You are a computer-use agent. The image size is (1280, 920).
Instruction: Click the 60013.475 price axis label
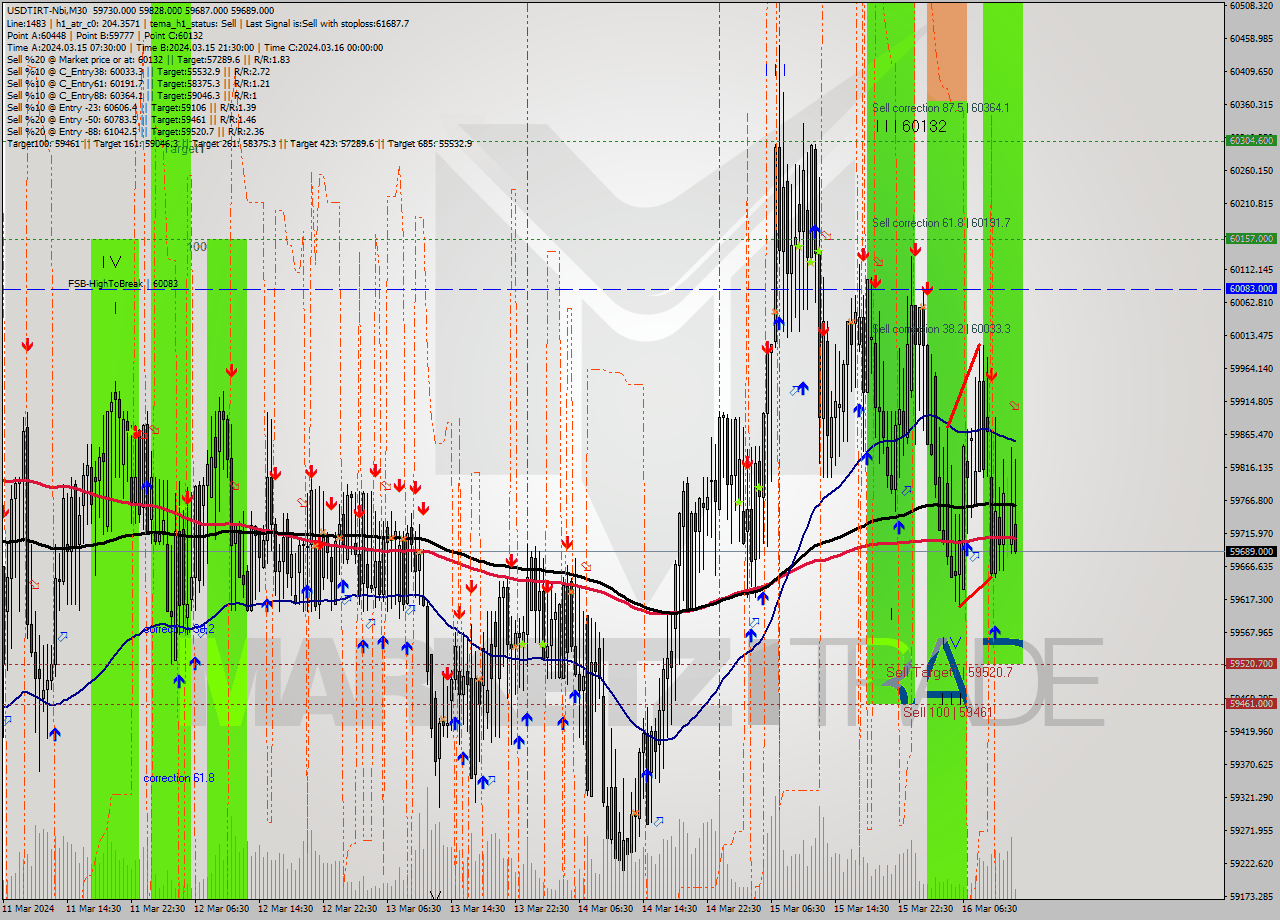click(1251, 335)
